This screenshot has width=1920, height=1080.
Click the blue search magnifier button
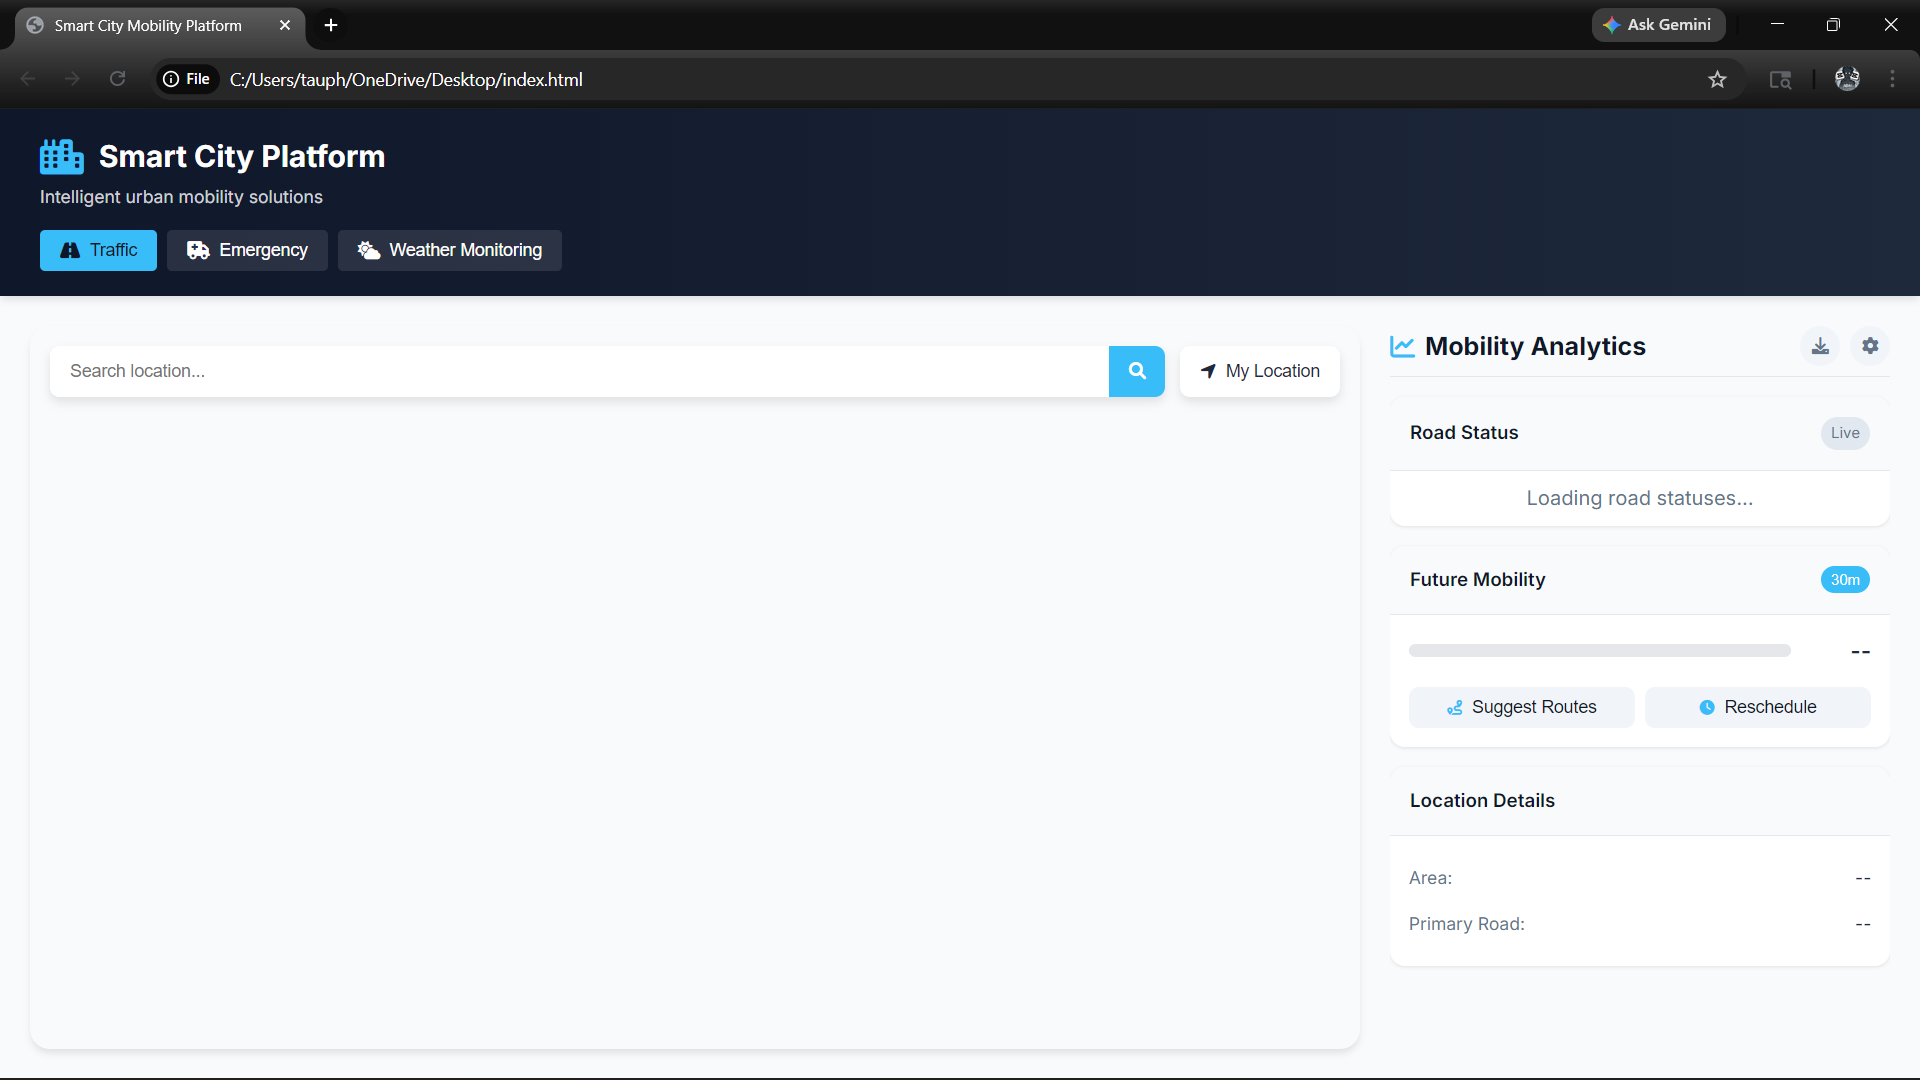pos(1136,371)
